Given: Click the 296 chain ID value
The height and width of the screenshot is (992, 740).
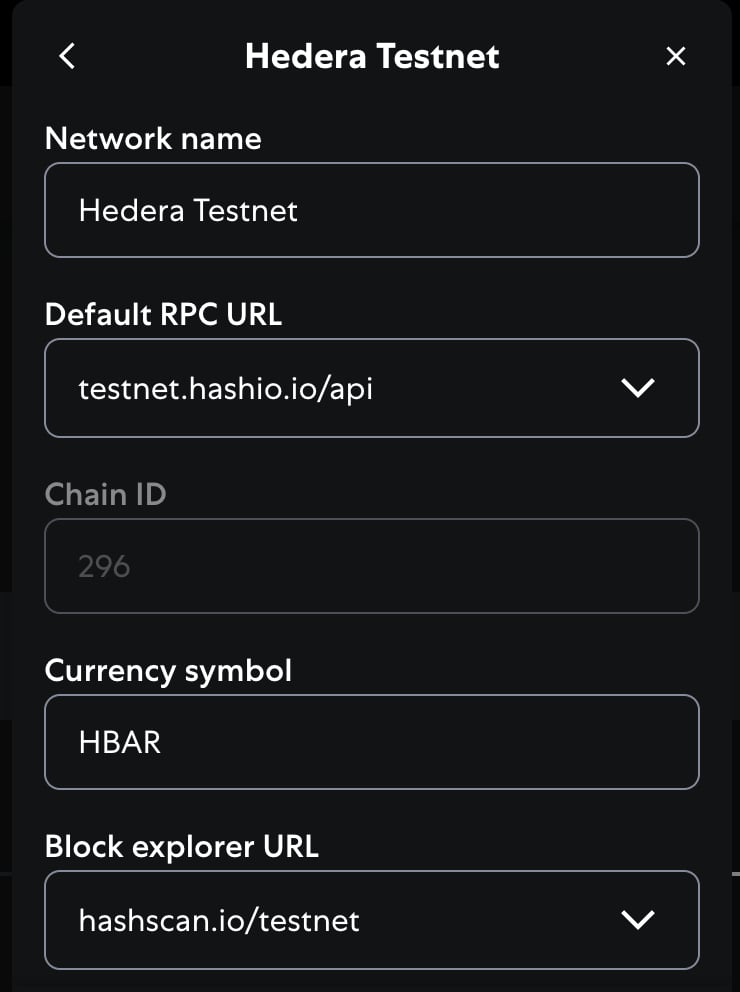Looking at the screenshot, I should (x=104, y=566).
